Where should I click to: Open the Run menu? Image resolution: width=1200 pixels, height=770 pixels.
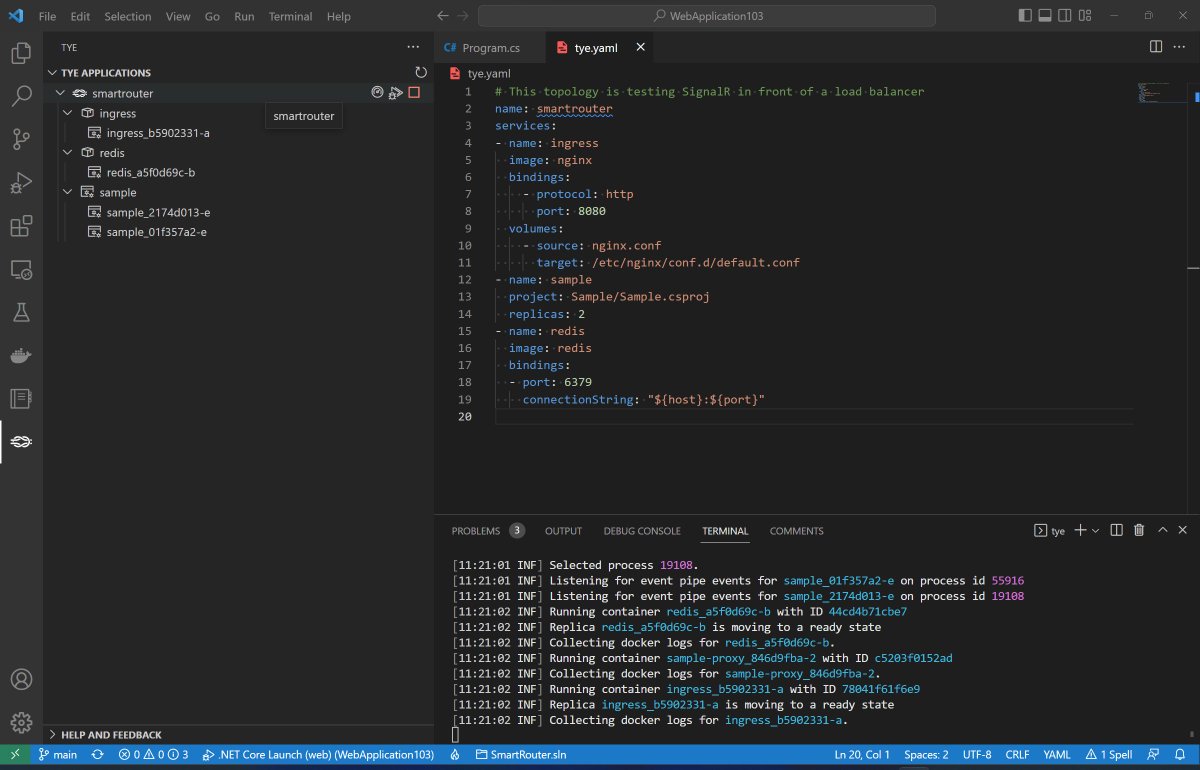tap(244, 16)
